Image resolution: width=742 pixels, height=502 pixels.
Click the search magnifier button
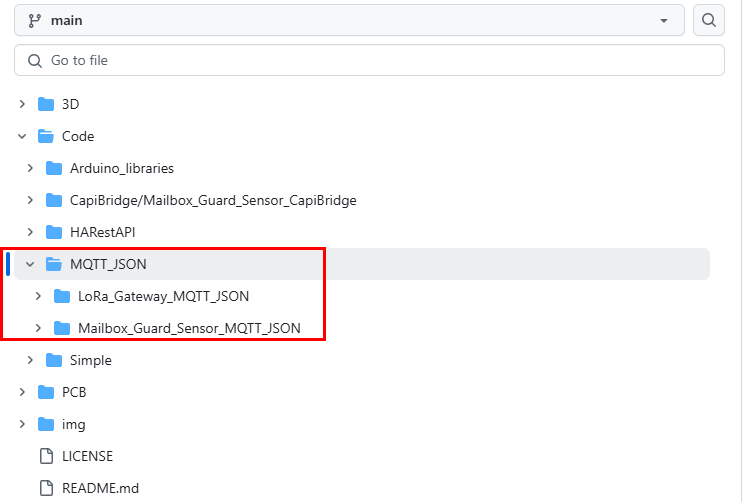coord(709,20)
